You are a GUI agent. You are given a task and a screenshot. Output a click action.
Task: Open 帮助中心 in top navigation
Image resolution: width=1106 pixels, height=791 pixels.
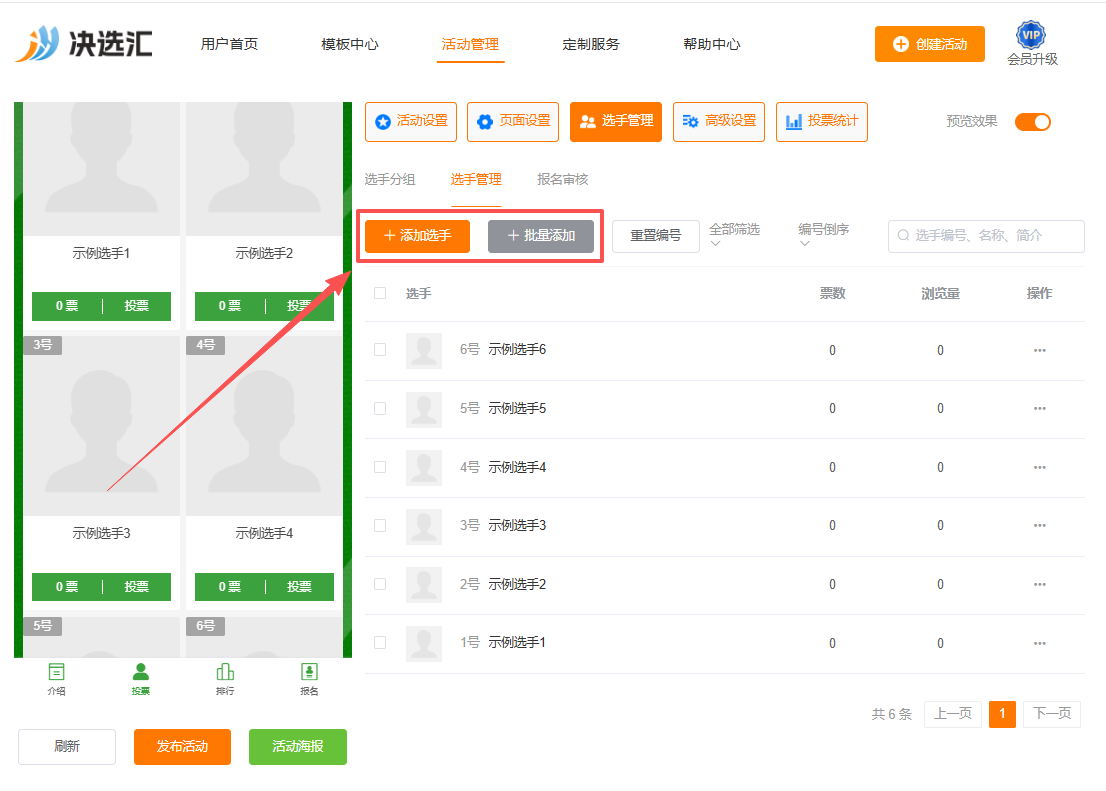coord(712,44)
